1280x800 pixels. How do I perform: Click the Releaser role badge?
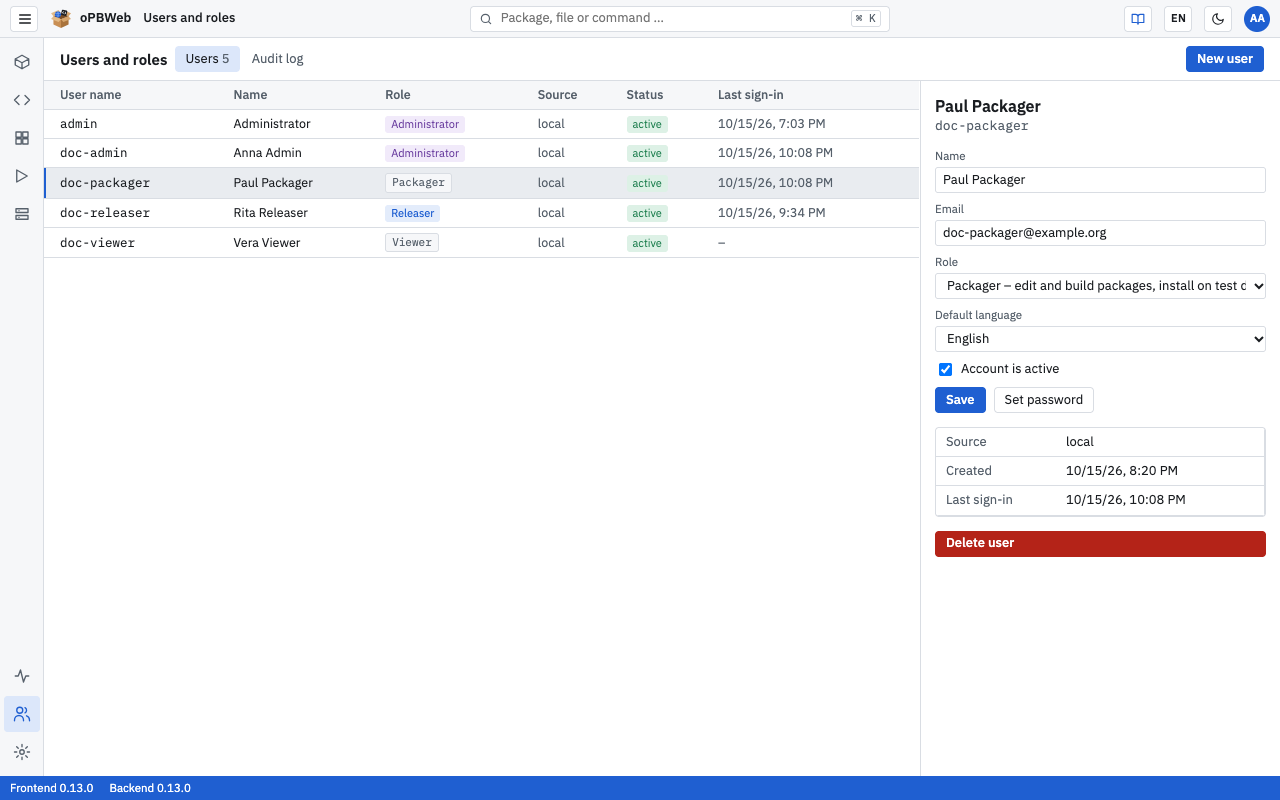point(412,213)
